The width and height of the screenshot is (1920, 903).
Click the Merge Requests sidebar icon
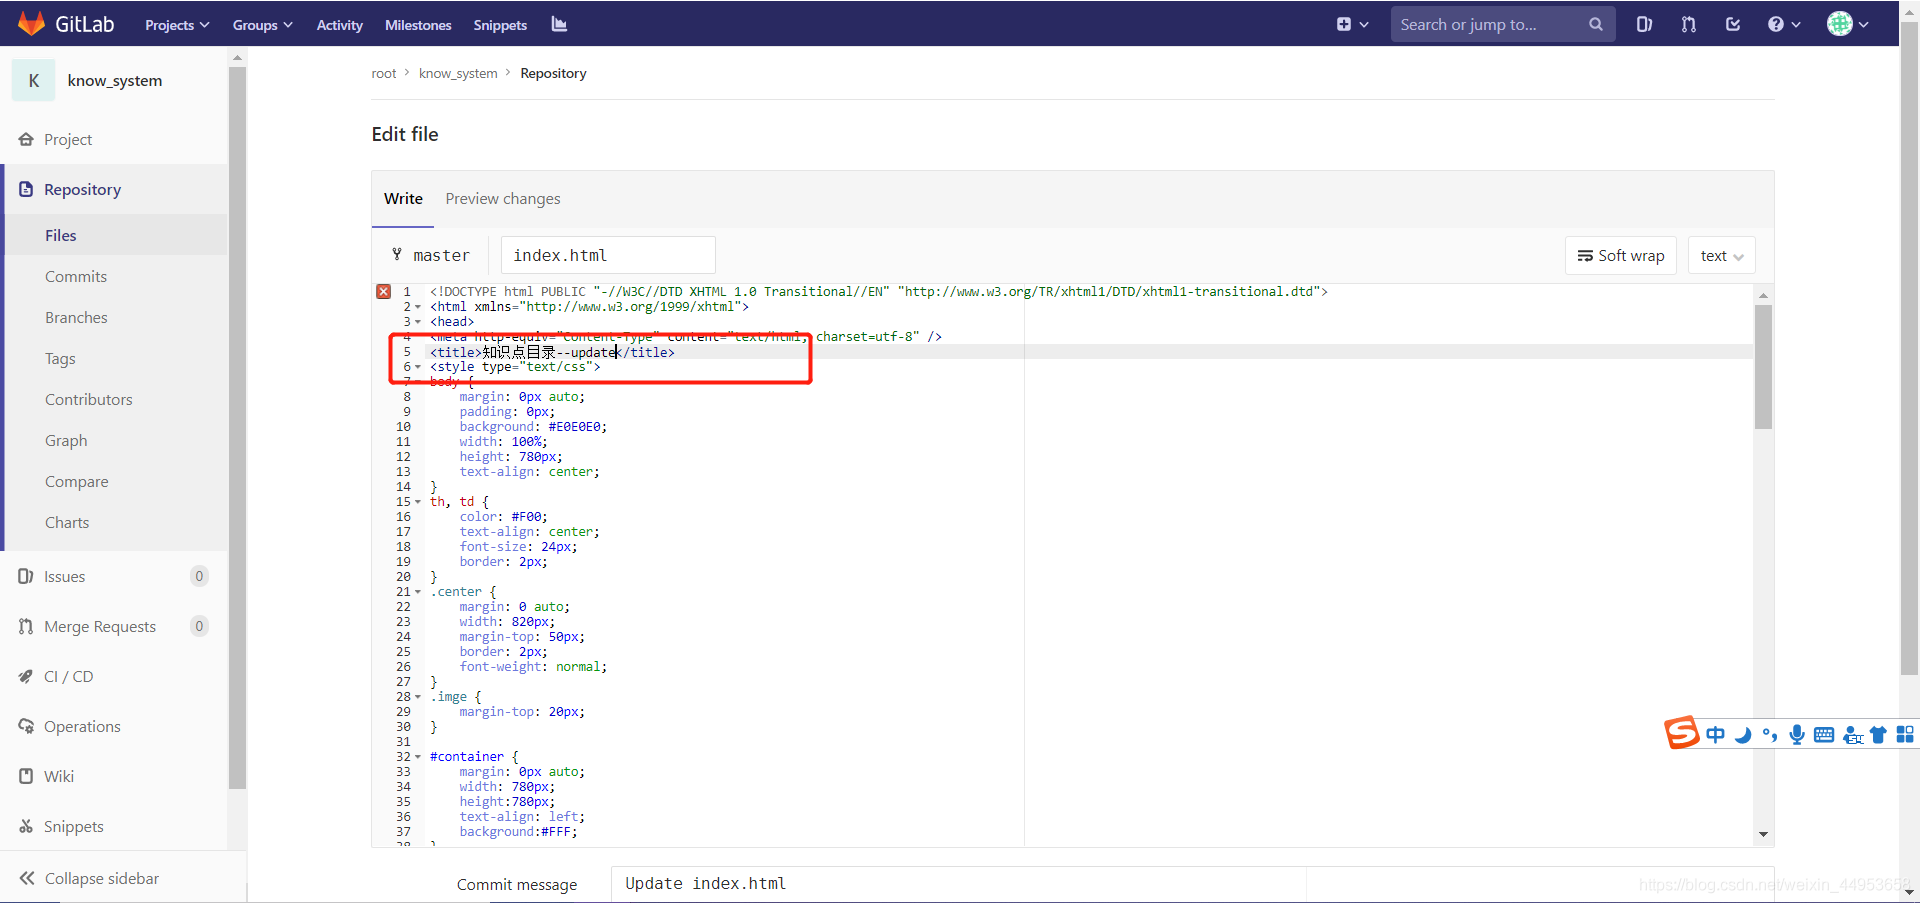tap(26, 626)
